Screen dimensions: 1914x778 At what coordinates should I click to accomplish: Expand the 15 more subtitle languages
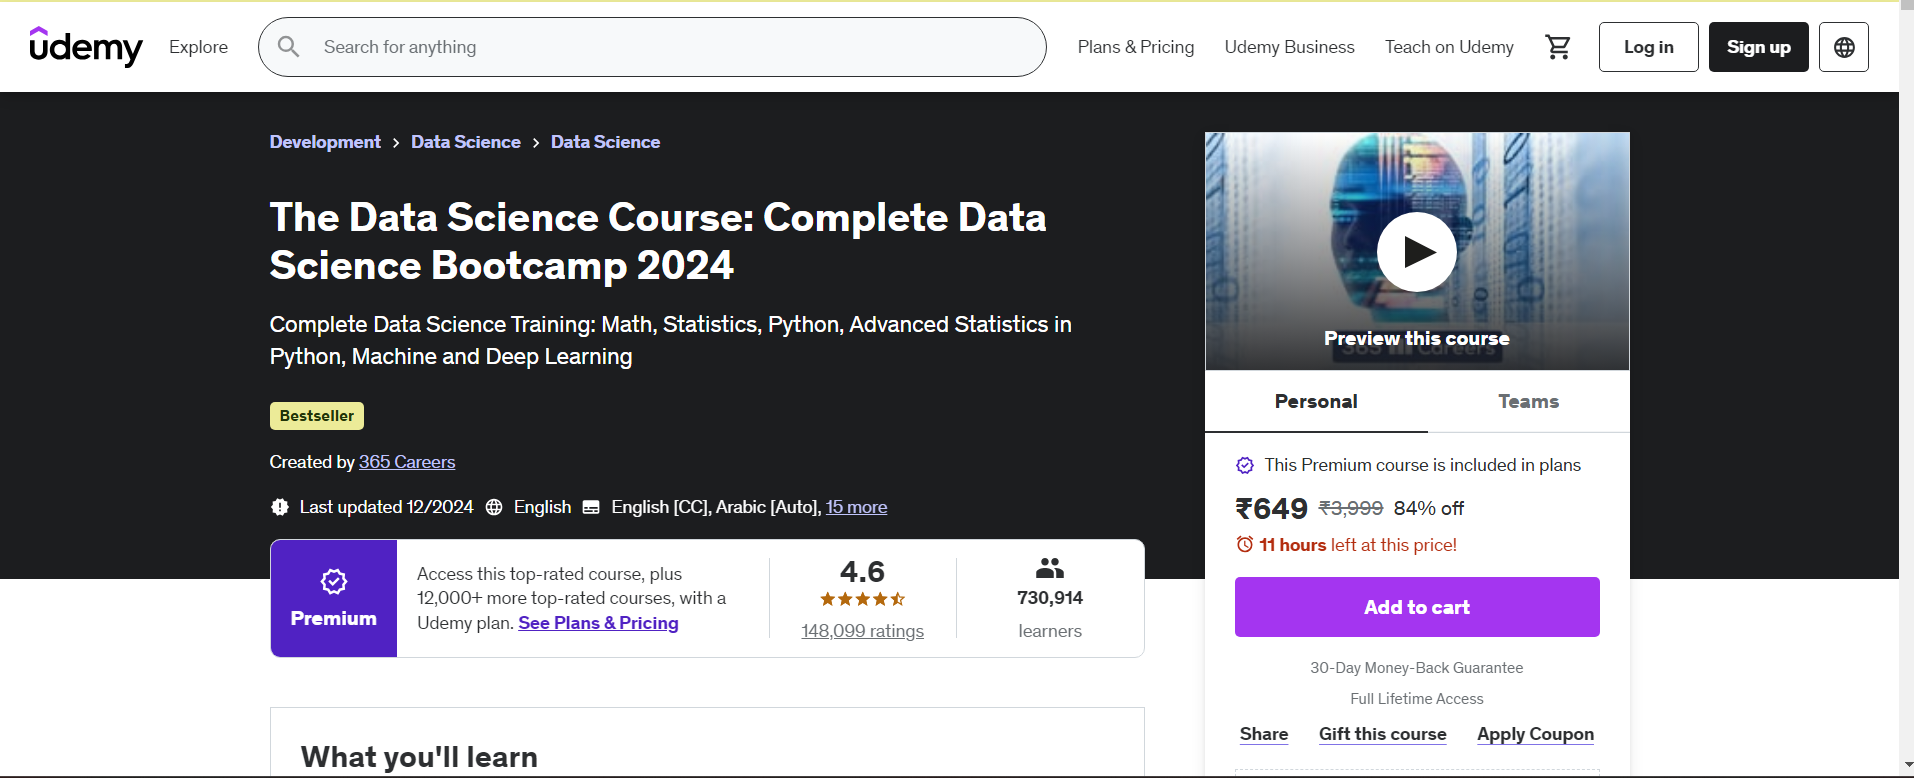(856, 507)
